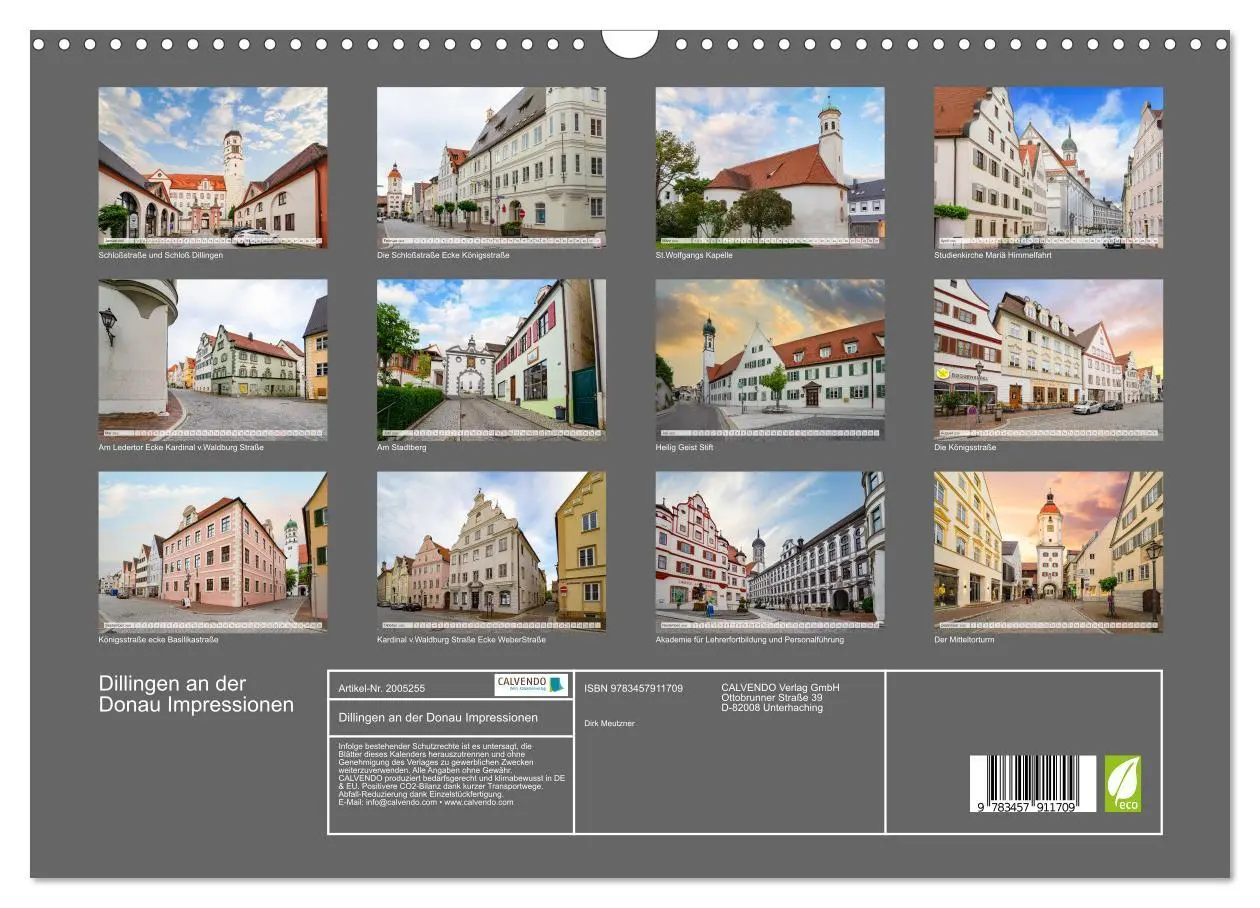Screen dimensions: 1260x908
Task: Click the Studienkirche Mariä Himmelfahrt photo
Action: (1049, 167)
